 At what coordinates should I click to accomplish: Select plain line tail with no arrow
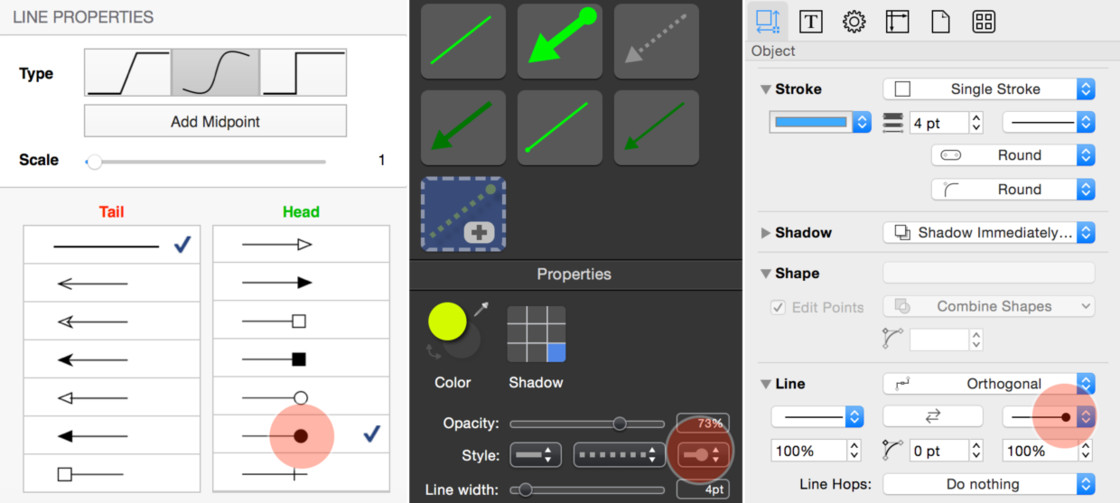[x=111, y=245]
